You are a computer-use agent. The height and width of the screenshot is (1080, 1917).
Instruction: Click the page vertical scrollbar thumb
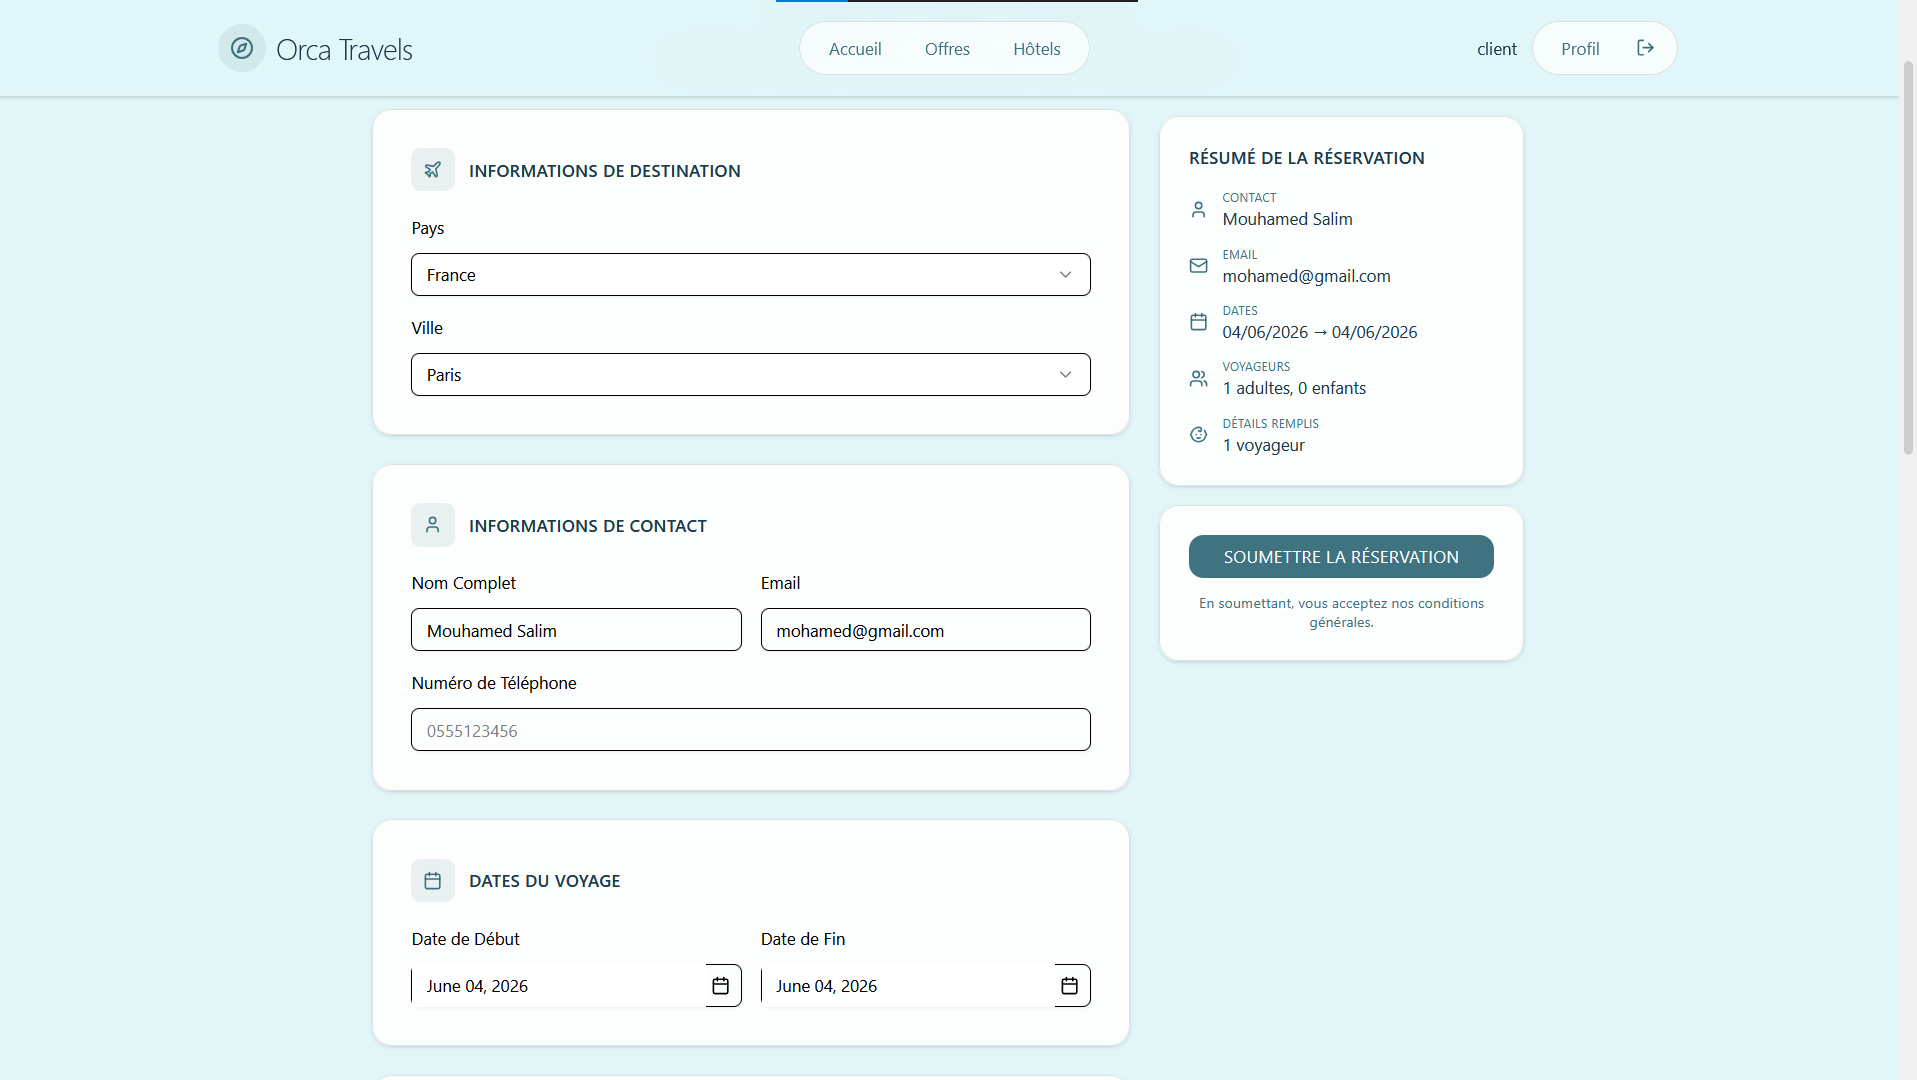point(1908,258)
